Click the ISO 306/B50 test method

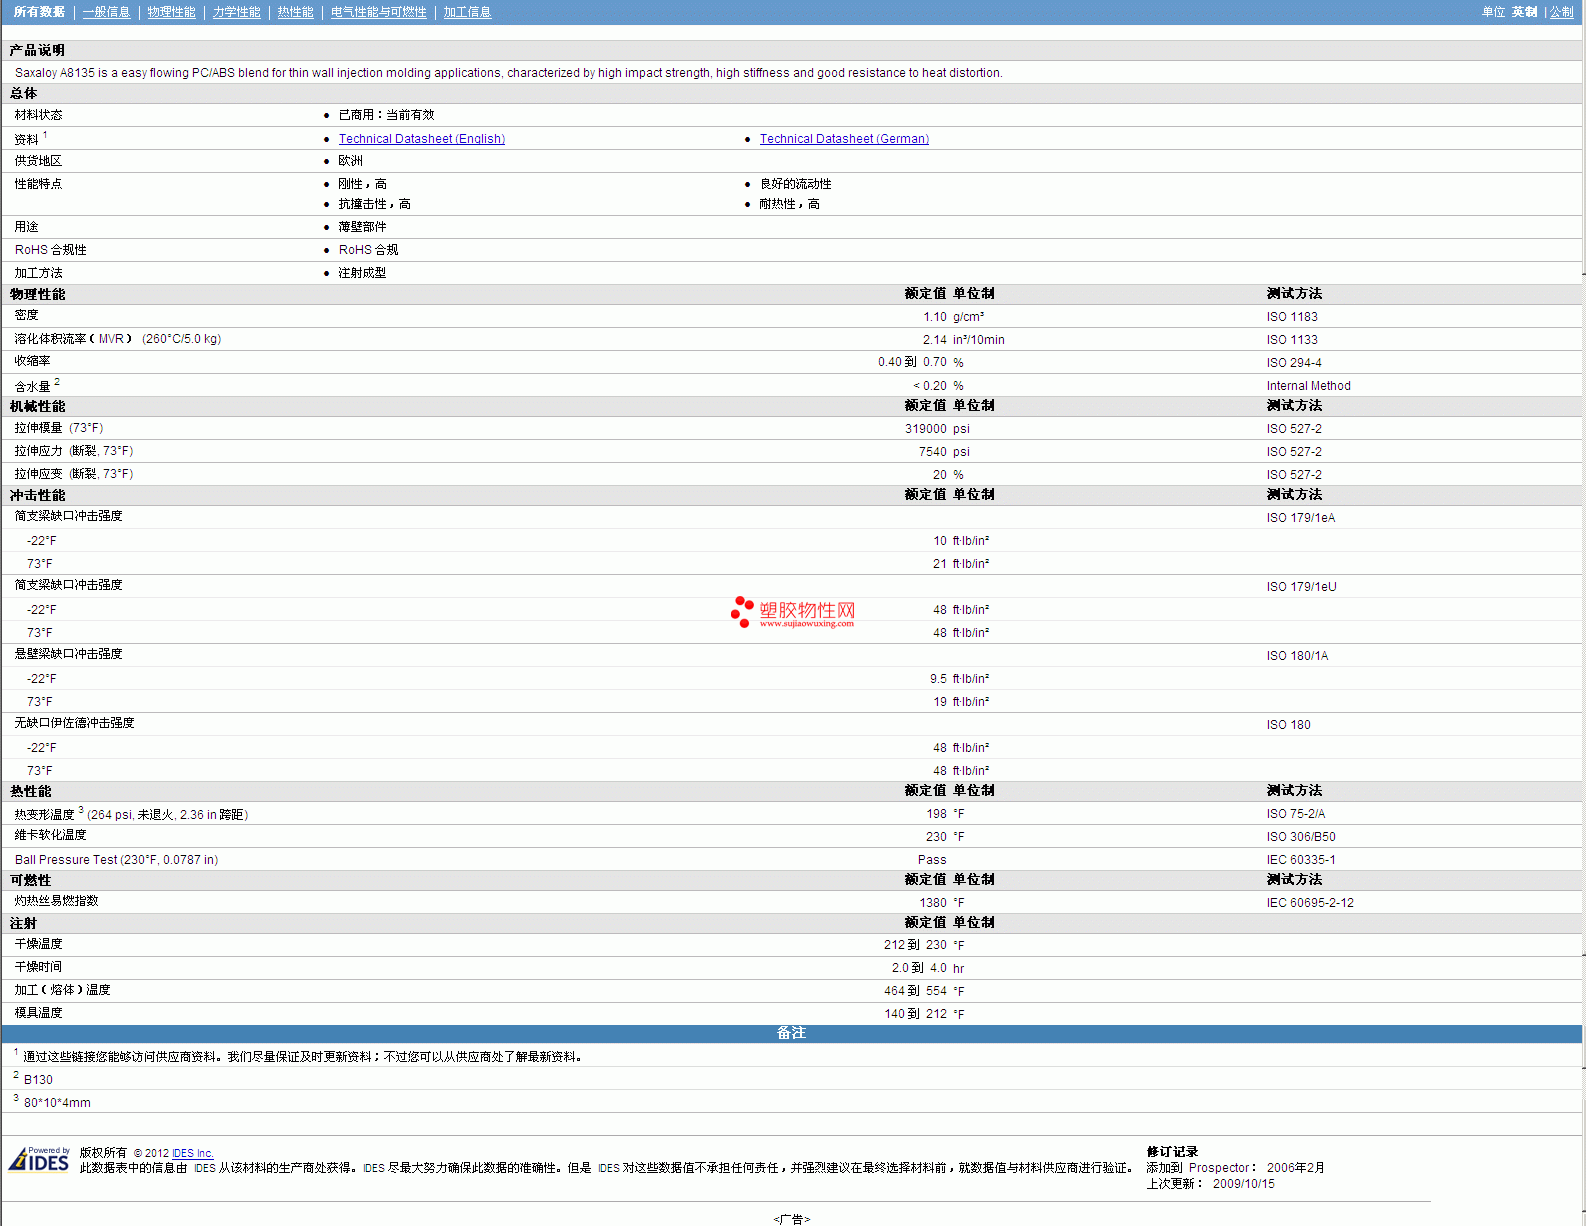[1301, 837]
